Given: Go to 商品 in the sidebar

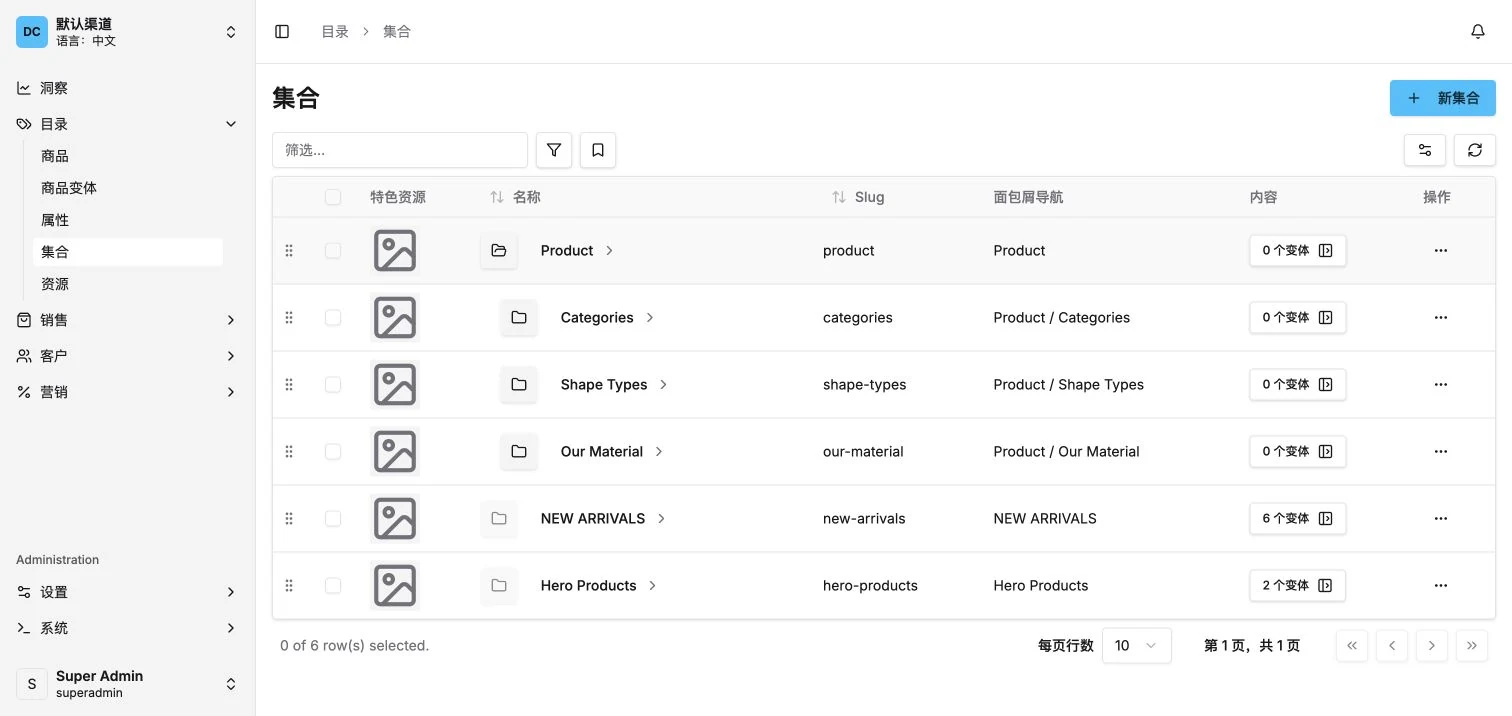Looking at the screenshot, I should coord(128,156).
